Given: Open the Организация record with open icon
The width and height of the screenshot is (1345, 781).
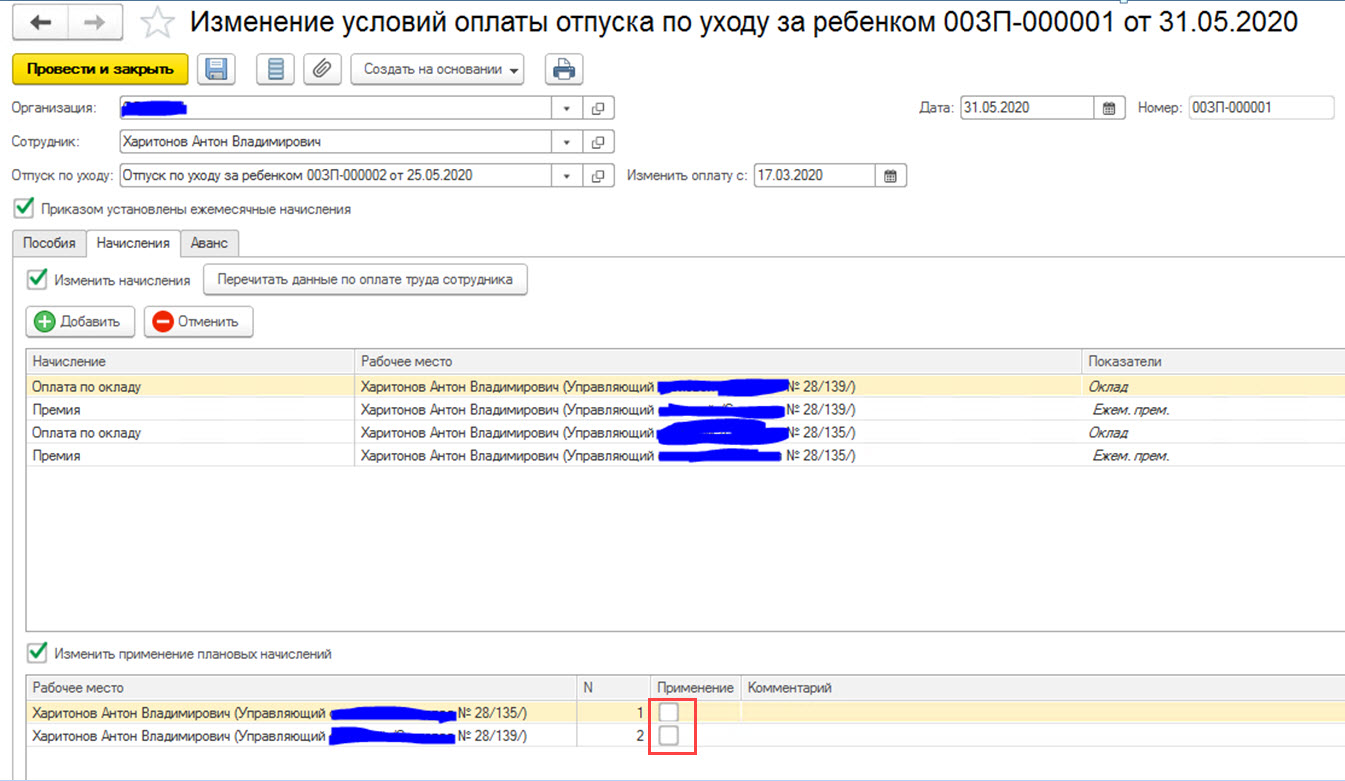Looking at the screenshot, I should pos(598,108).
